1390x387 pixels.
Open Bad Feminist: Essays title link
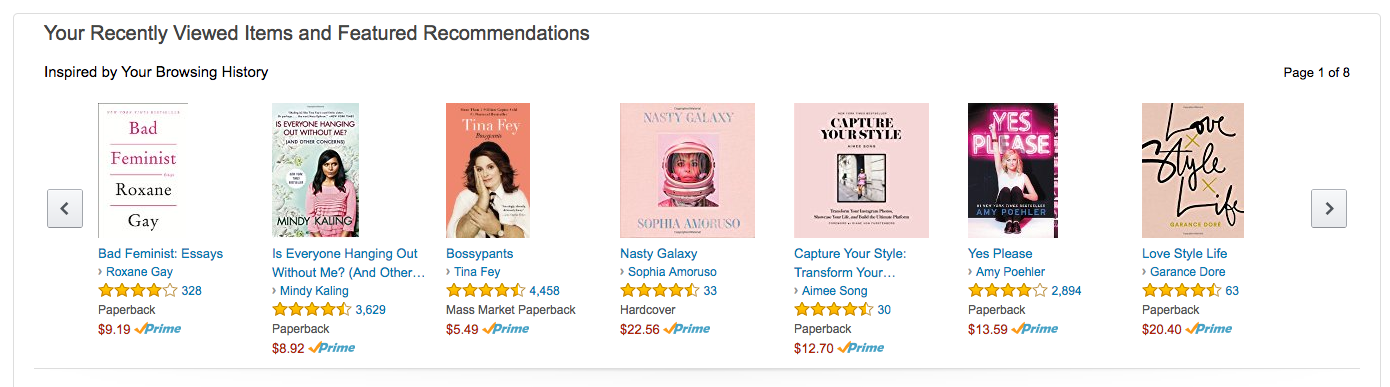point(160,254)
